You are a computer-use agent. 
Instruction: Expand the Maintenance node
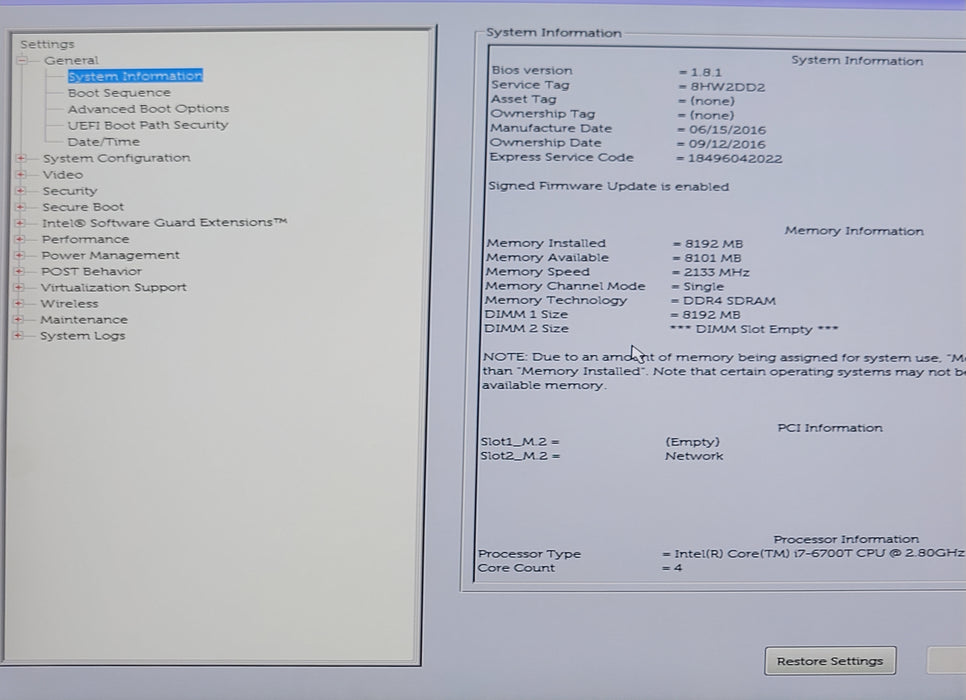(18, 320)
